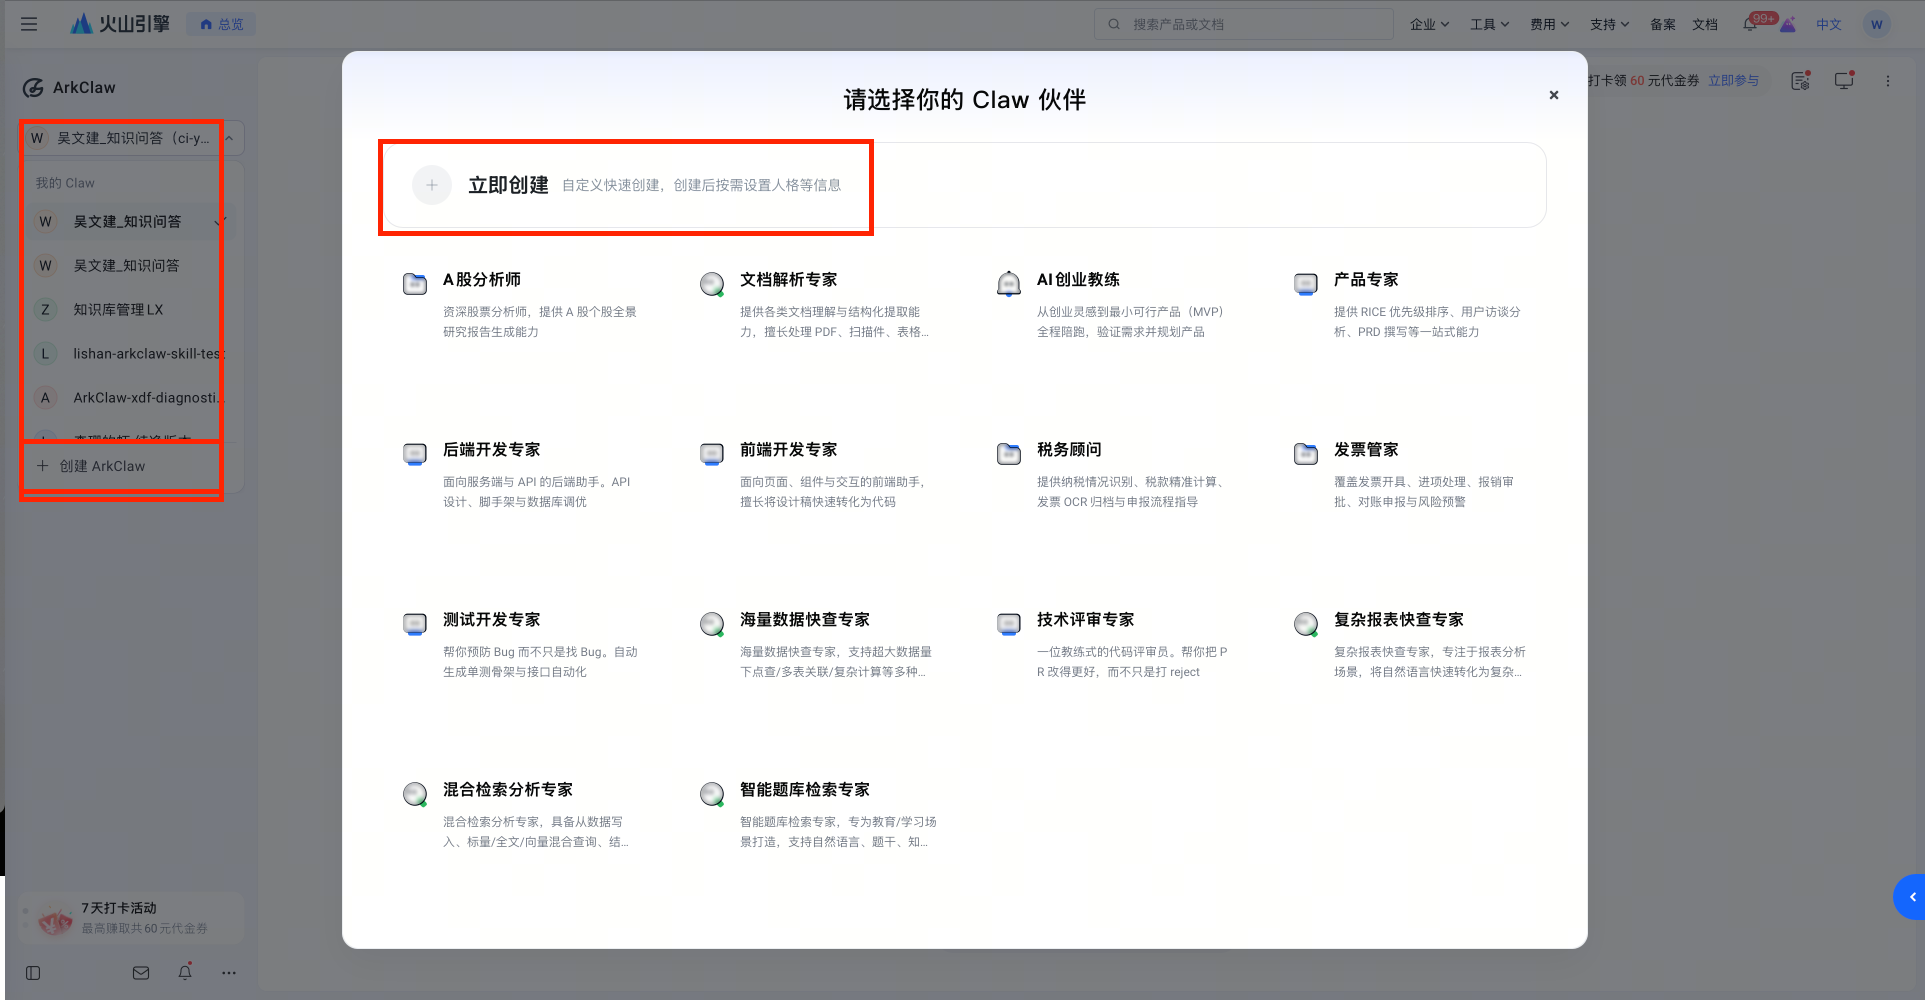
Task: Pick the 智能题库检索专家 icon
Action: point(712,794)
